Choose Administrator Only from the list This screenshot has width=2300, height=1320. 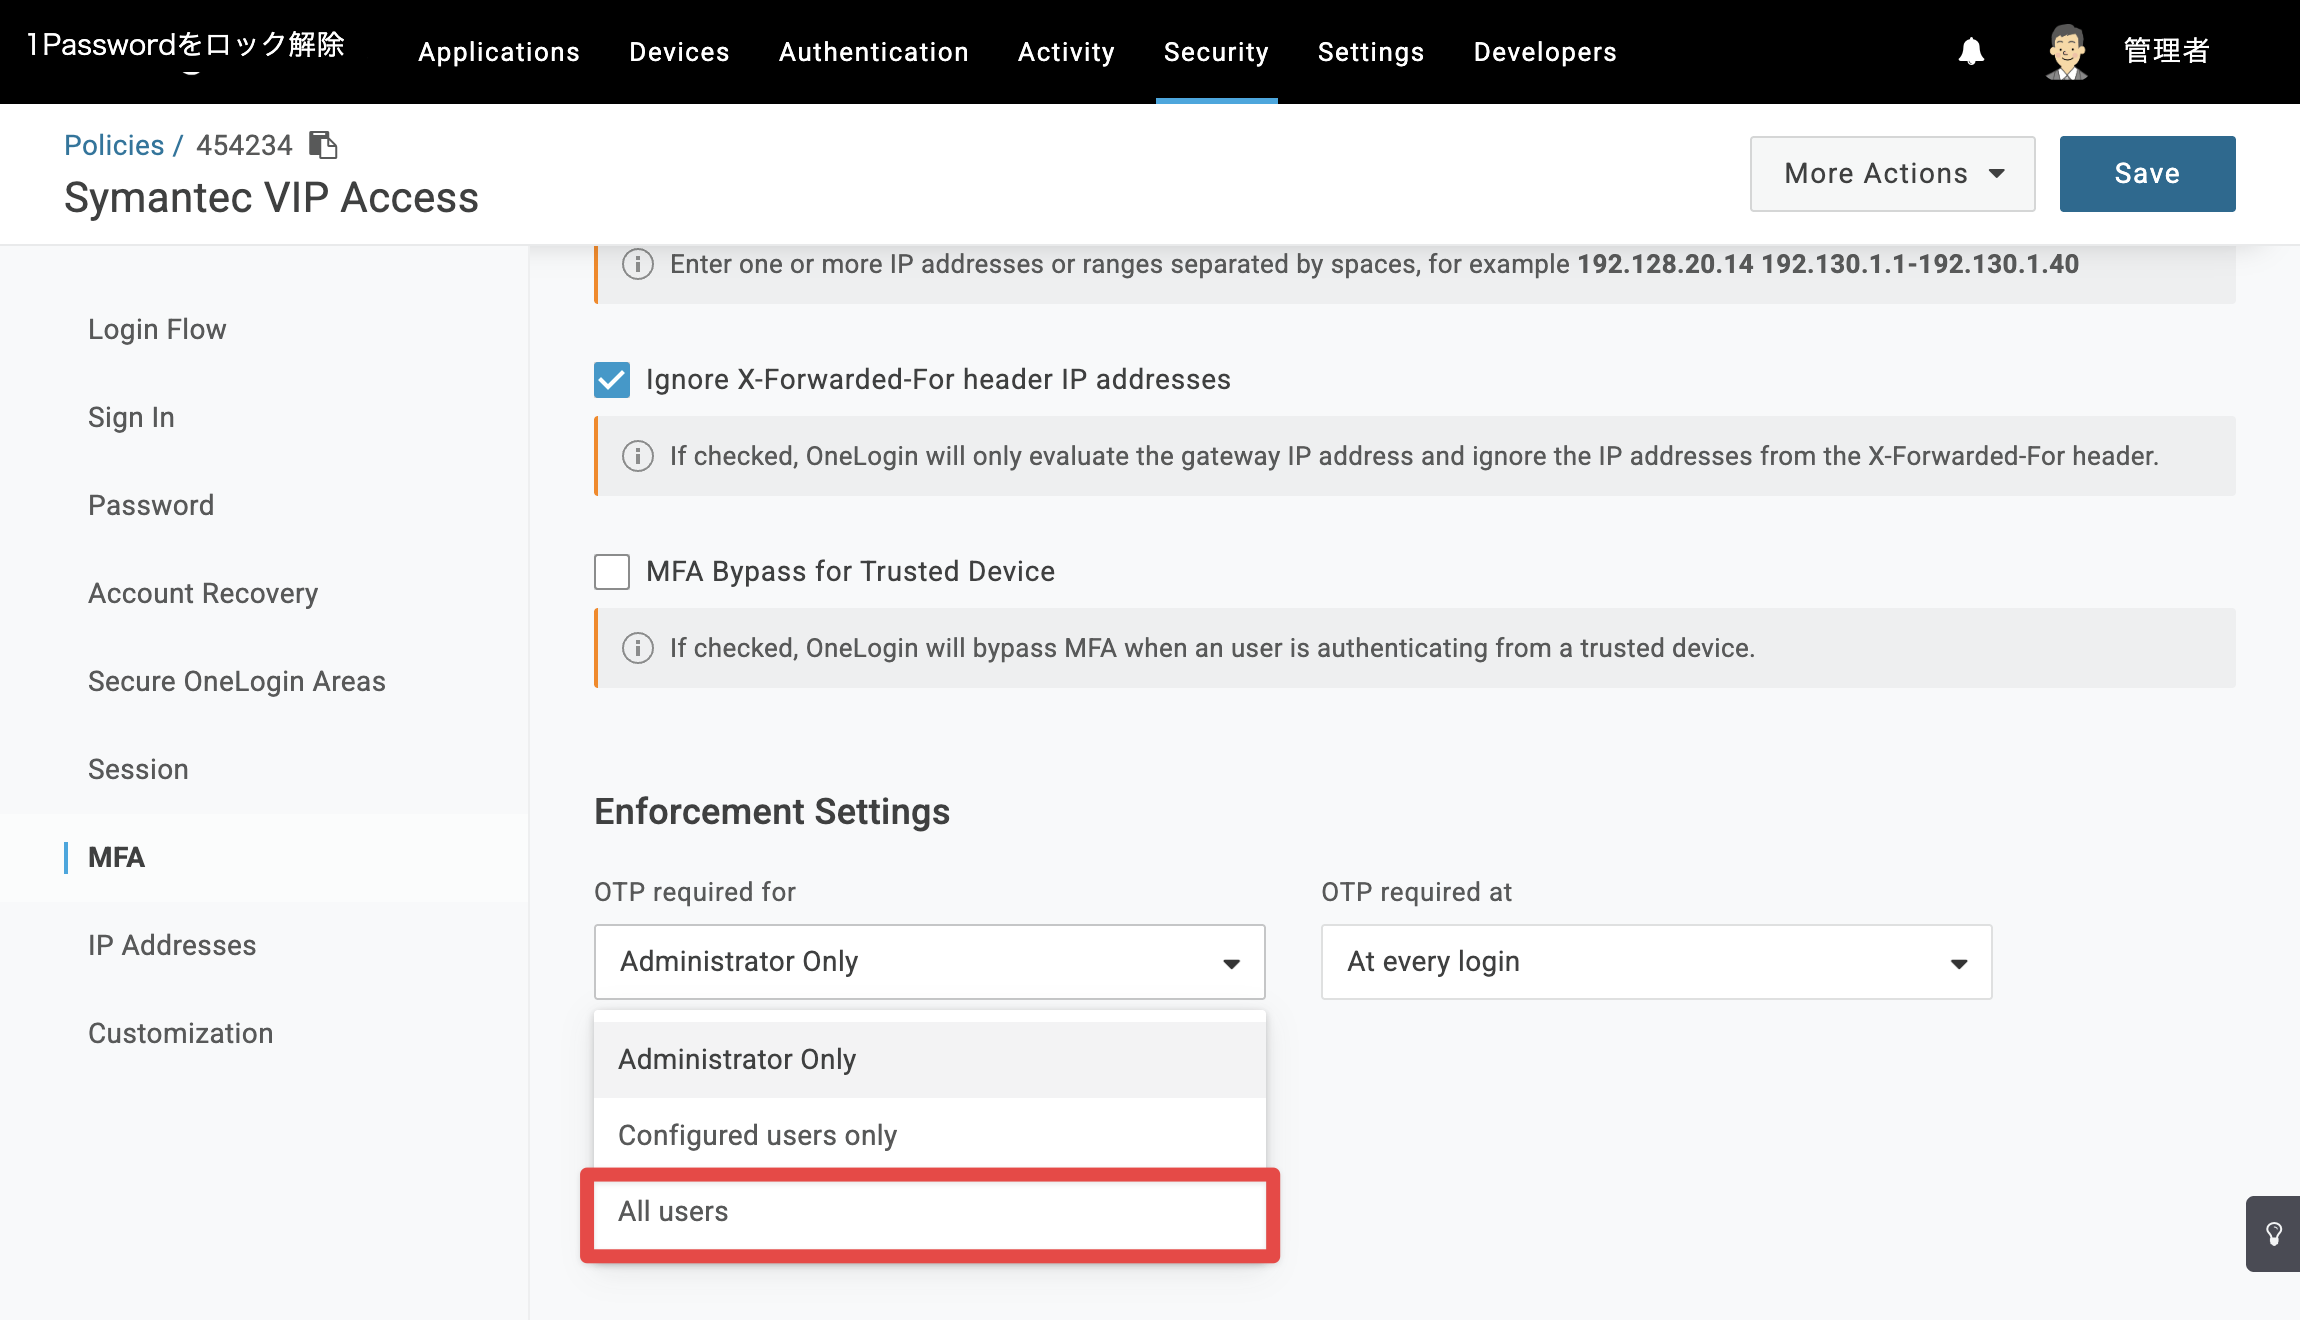pos(930,1059)
